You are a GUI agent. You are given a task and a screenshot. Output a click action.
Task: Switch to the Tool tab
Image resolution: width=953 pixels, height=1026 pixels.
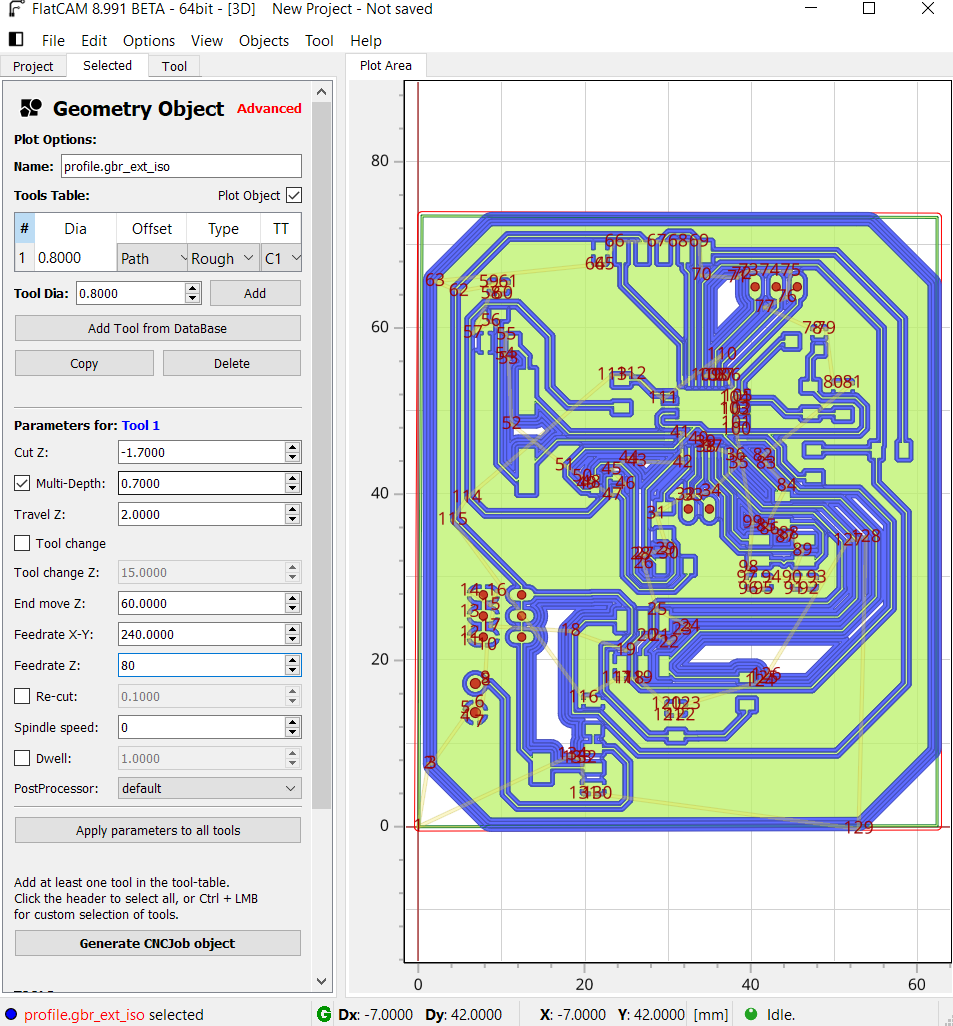click(174, 66)
